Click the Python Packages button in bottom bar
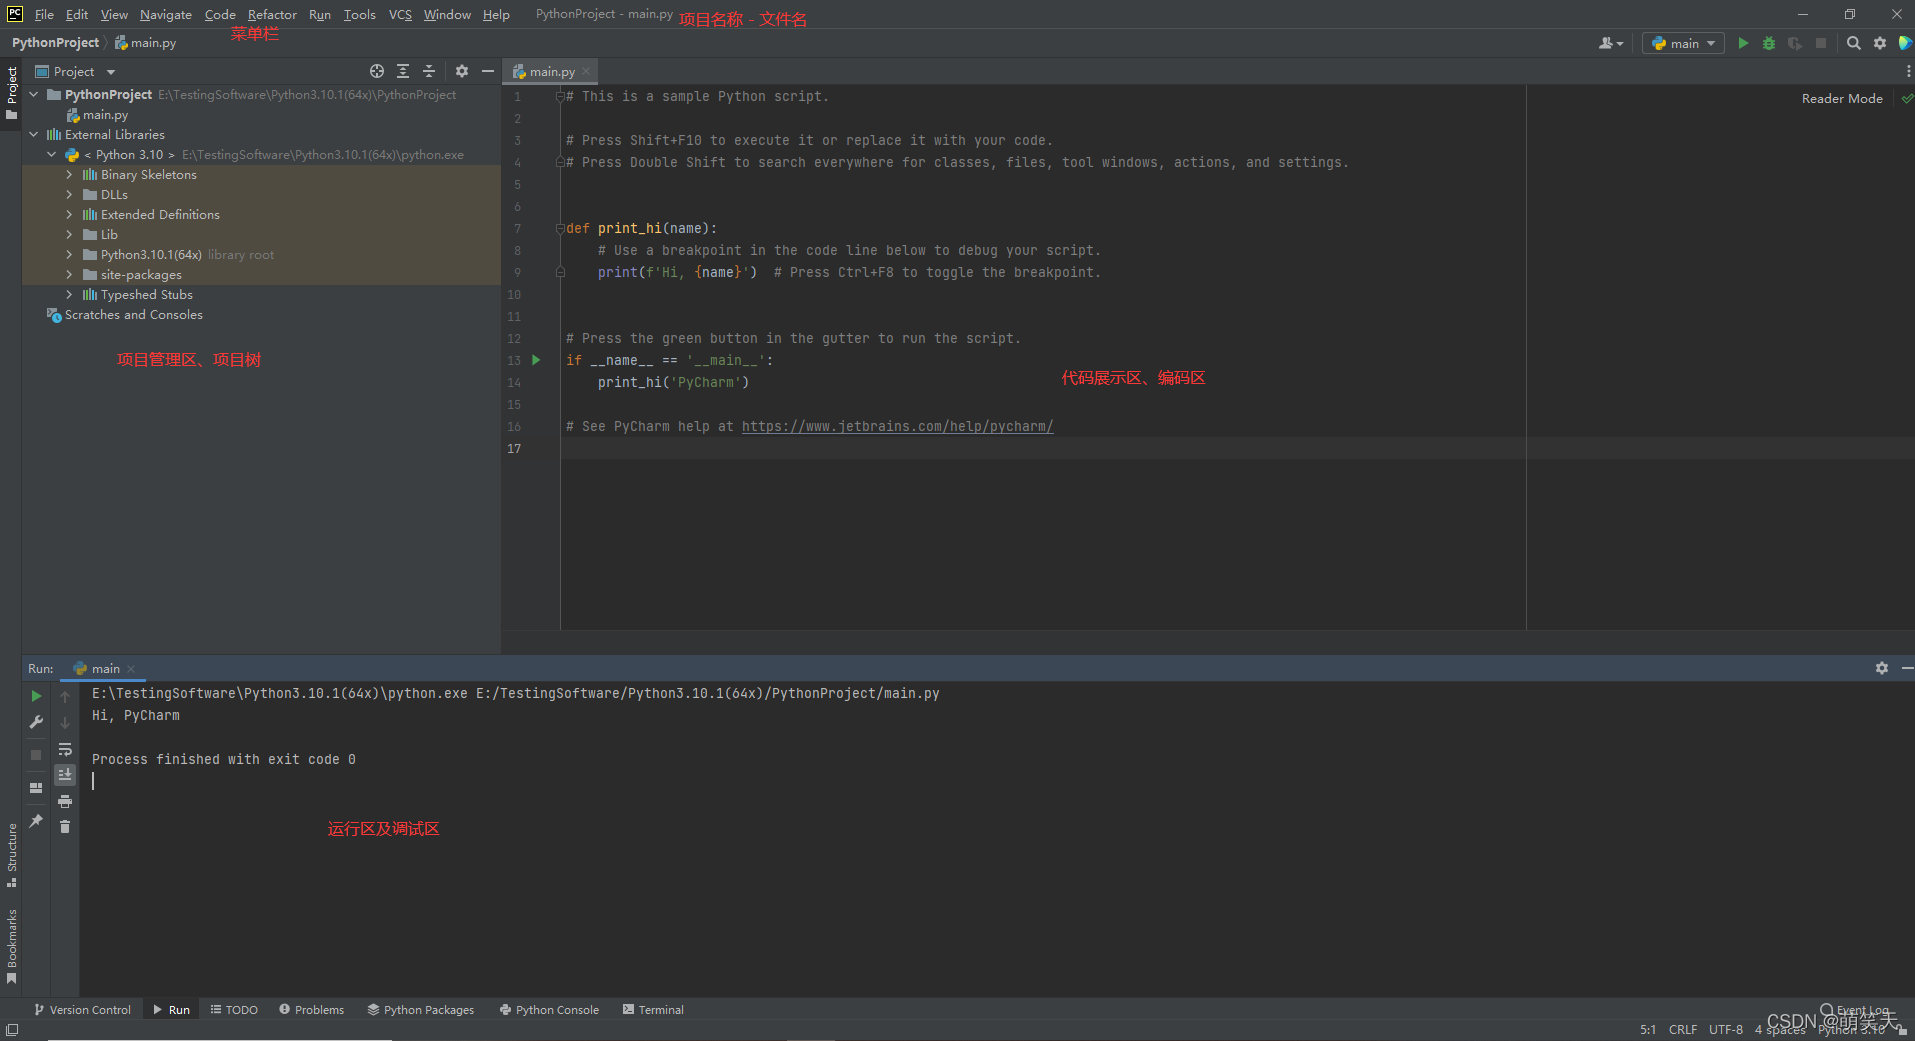 click(421, 1010)
